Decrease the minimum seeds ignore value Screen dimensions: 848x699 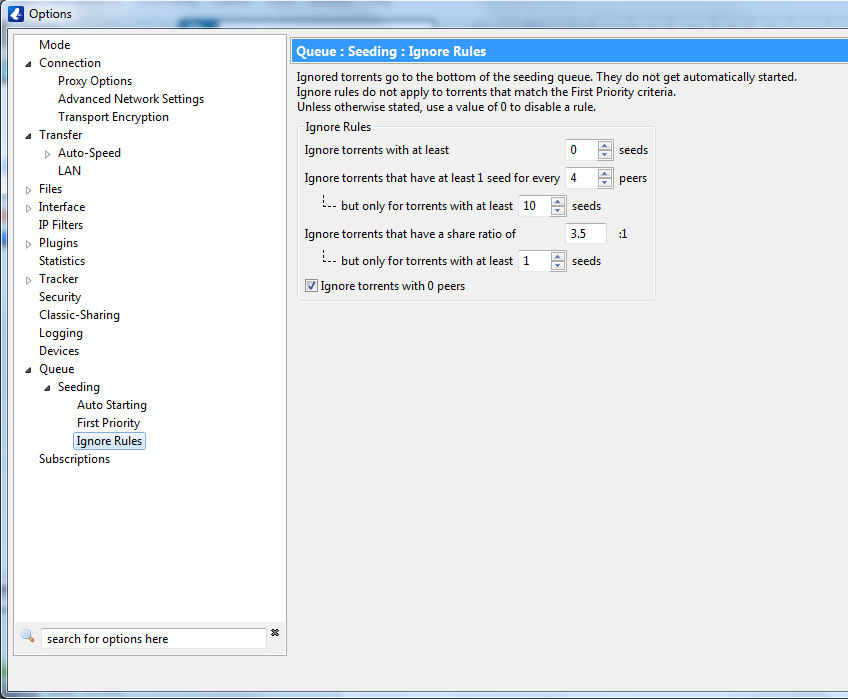605,154
